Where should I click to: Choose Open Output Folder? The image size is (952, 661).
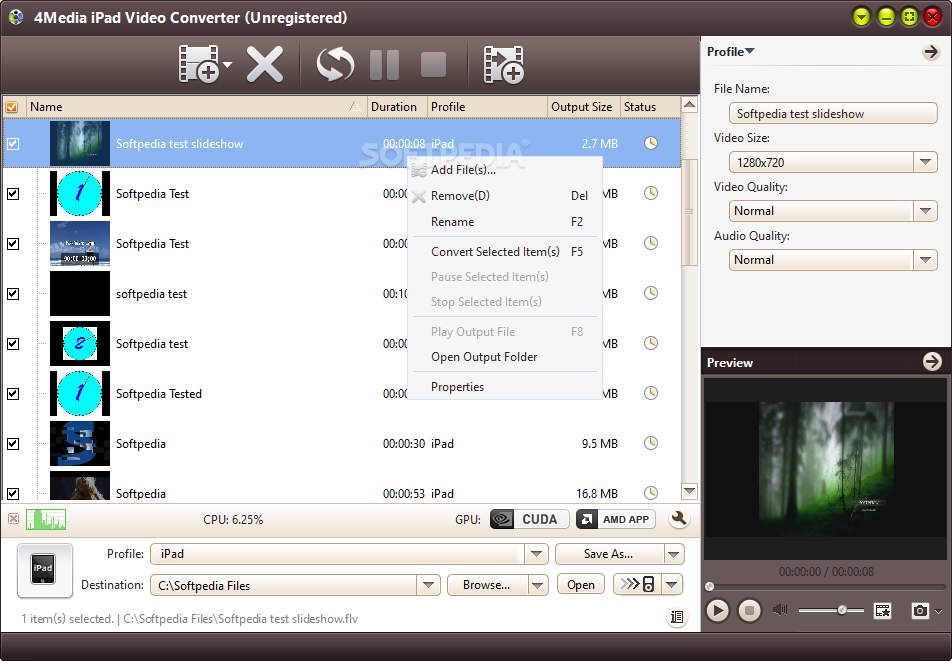[504, 357]
